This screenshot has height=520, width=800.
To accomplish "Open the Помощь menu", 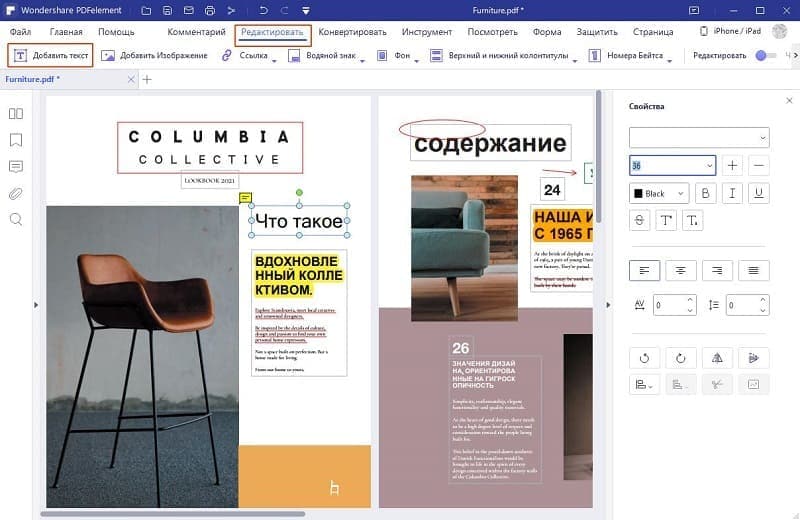I will pyautogui.click(x=116, y=32).
